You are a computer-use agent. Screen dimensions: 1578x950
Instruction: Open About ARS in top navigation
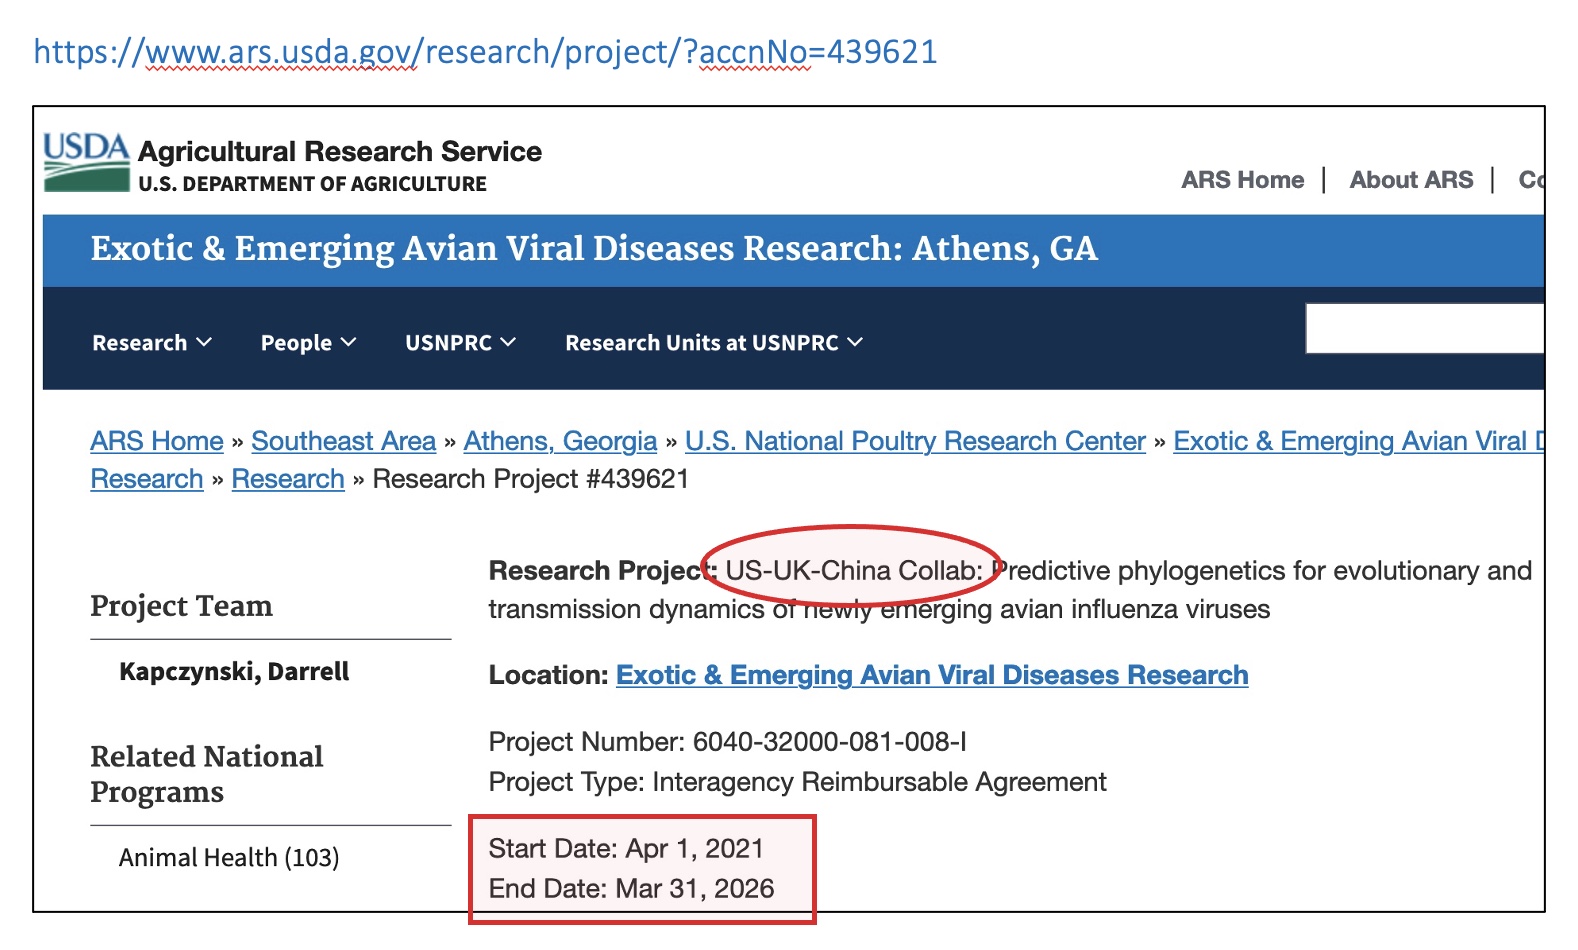pos(1411,180)
